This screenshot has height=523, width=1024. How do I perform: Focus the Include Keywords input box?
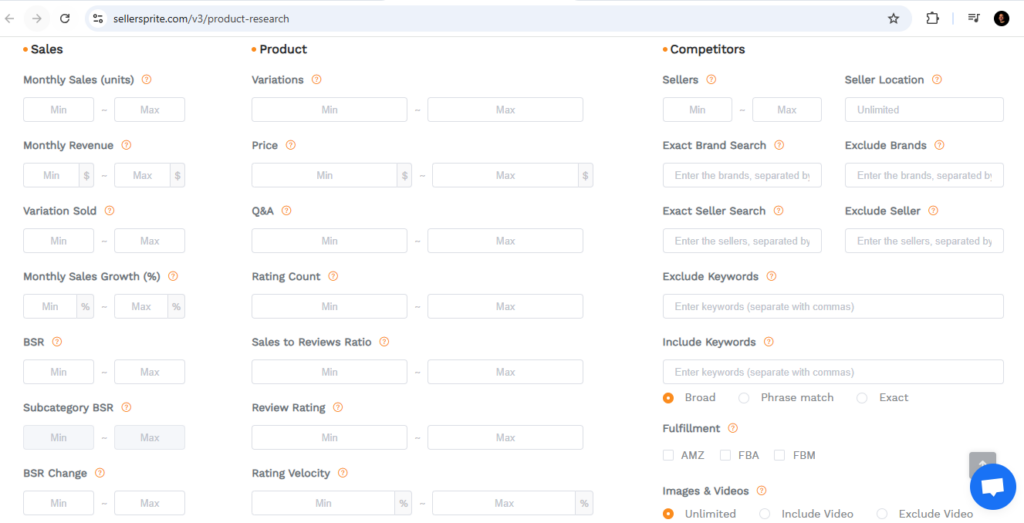point(833,372)
